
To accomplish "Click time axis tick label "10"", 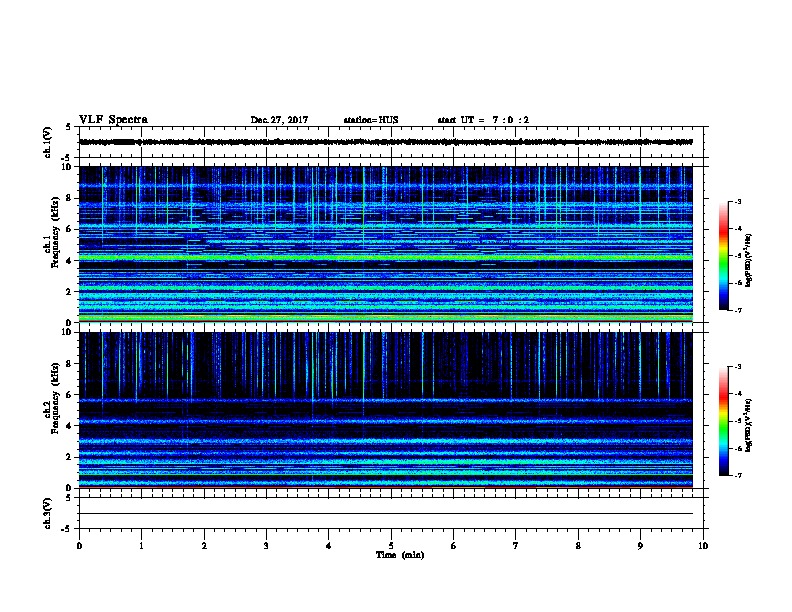I will (x=703, y=546).
